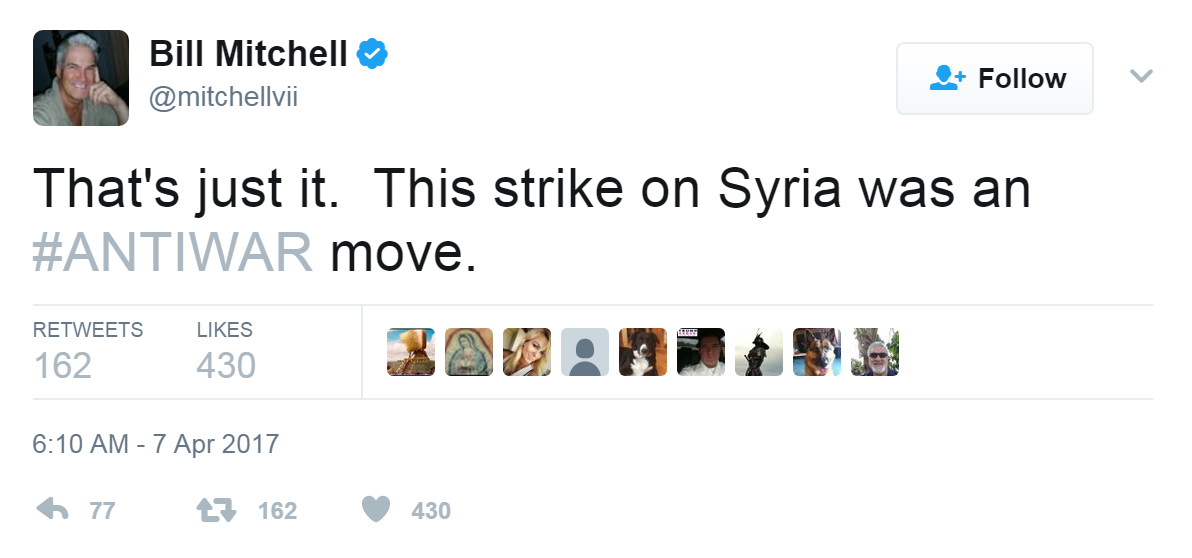Expand the tweet options chevron menu
This screenshot has width=1192, height=558.
click(1141, 77)
